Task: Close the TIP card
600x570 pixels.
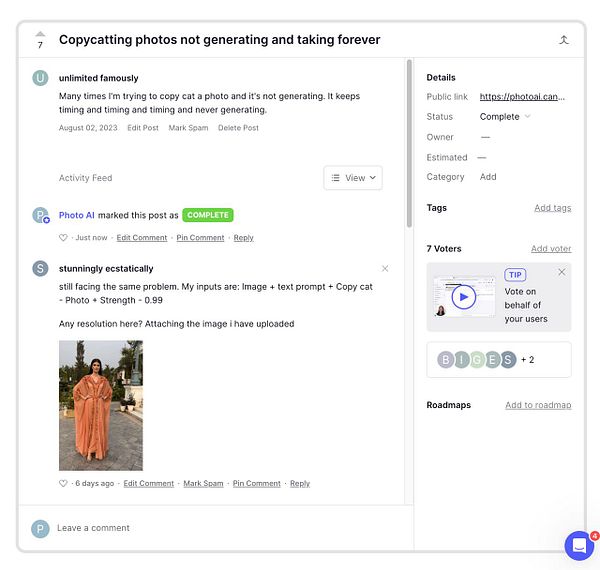Action: coord(561,272)
